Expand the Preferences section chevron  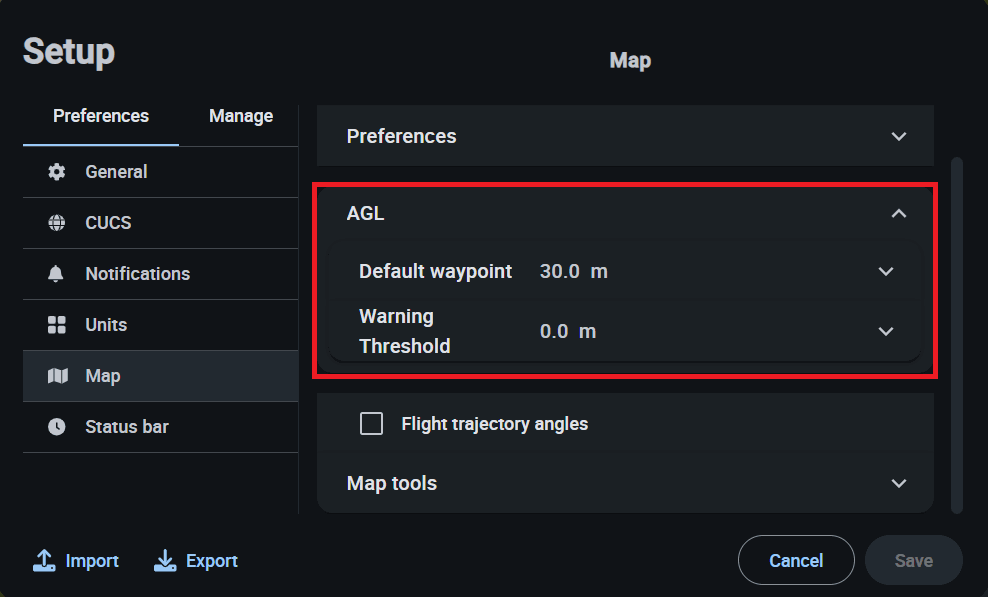pyautogui.click(x=898, y=136)
